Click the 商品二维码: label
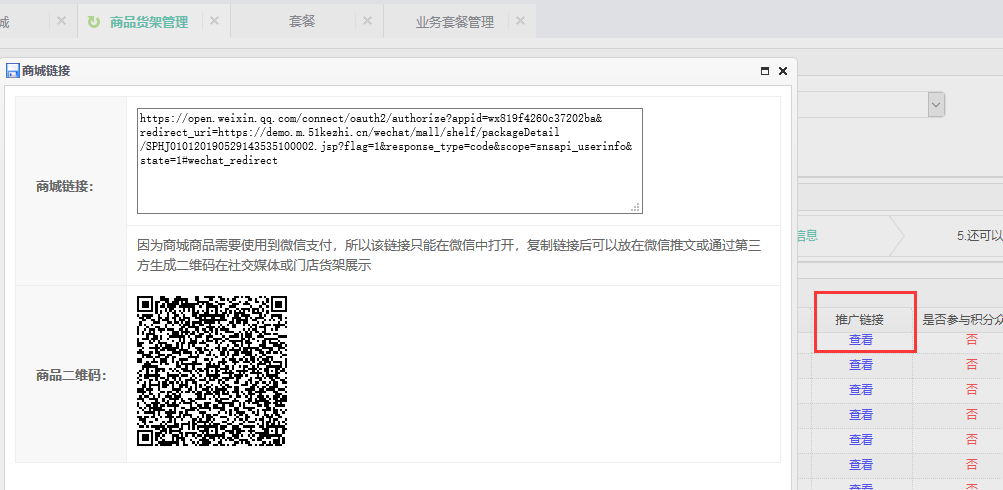The height and width of the screenshot is (490, 1003). pos(71,375)
